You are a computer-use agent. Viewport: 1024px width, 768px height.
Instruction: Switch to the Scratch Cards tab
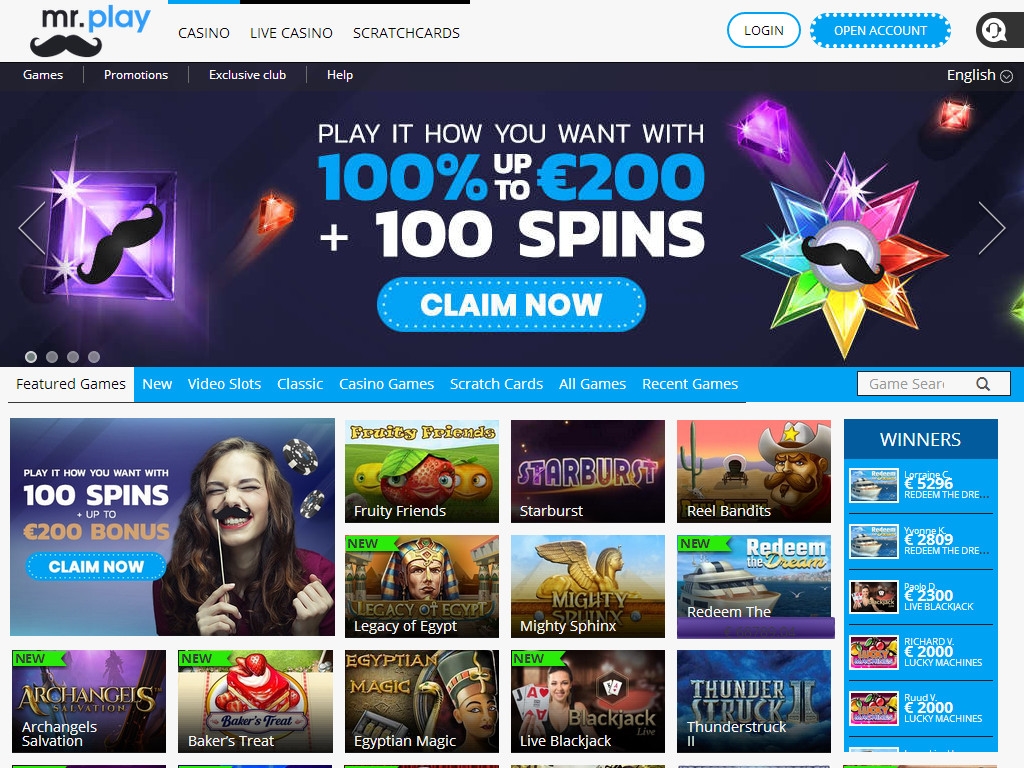[x=496, y=384]
